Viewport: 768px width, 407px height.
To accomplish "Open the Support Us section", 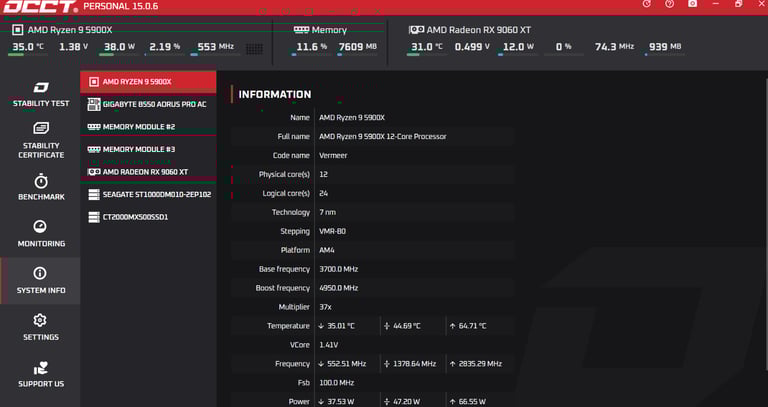I will point(41,375).
